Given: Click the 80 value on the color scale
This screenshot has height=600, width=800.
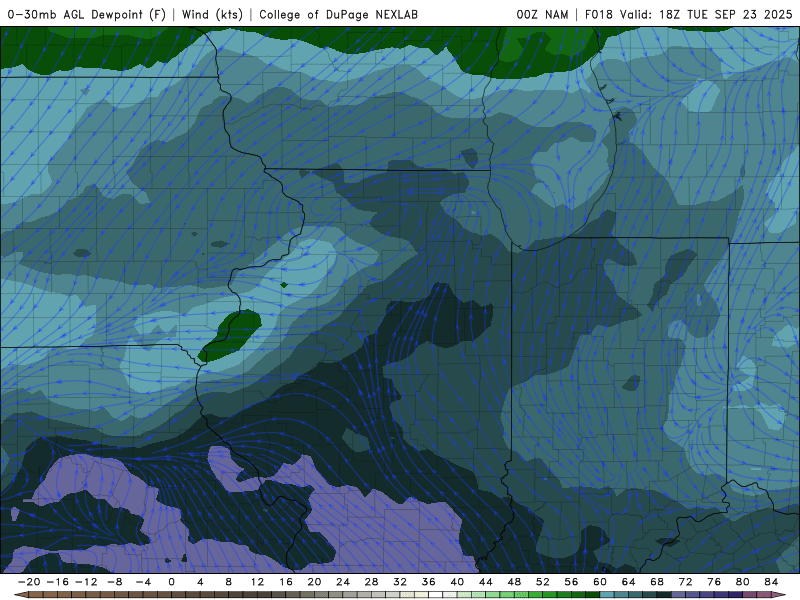Looking at the screenshot, I should (x=743, y=582).
